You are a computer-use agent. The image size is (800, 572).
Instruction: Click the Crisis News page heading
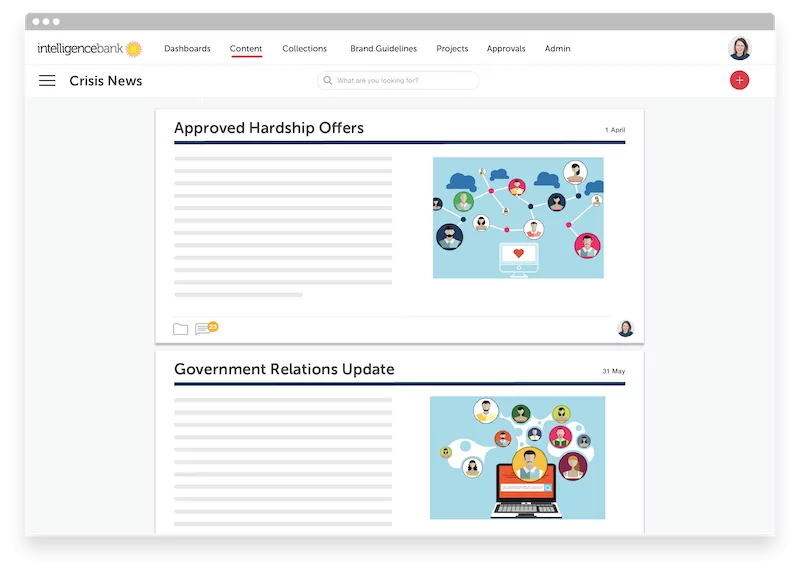tap(106, 81)
